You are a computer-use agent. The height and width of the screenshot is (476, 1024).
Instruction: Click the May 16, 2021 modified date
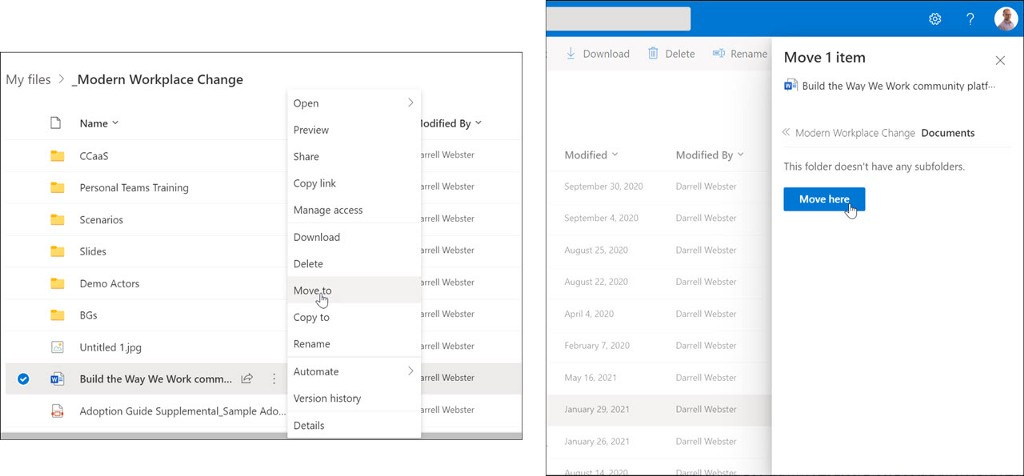(x=590, y=377)
